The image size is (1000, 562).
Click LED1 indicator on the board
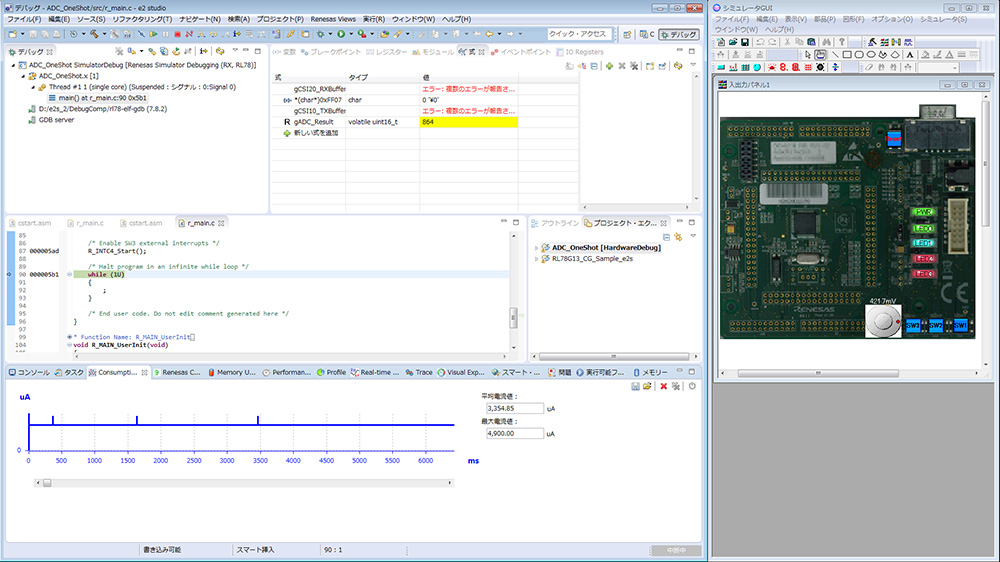click(x=923, y=243)
